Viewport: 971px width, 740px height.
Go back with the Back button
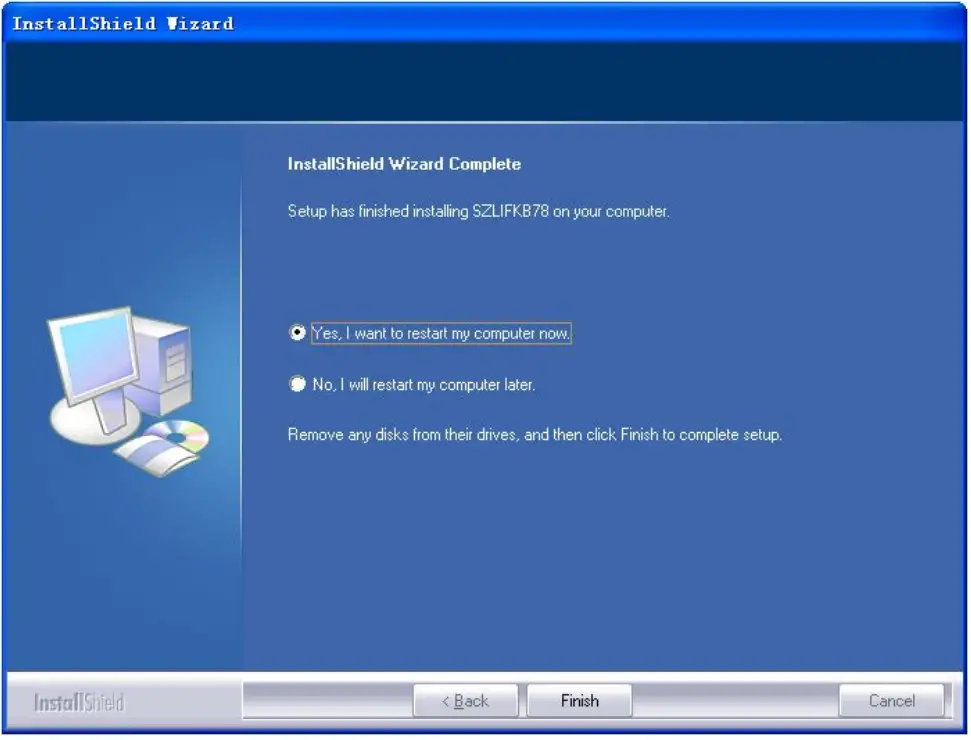pyautogui.click(x=466, y=701)
